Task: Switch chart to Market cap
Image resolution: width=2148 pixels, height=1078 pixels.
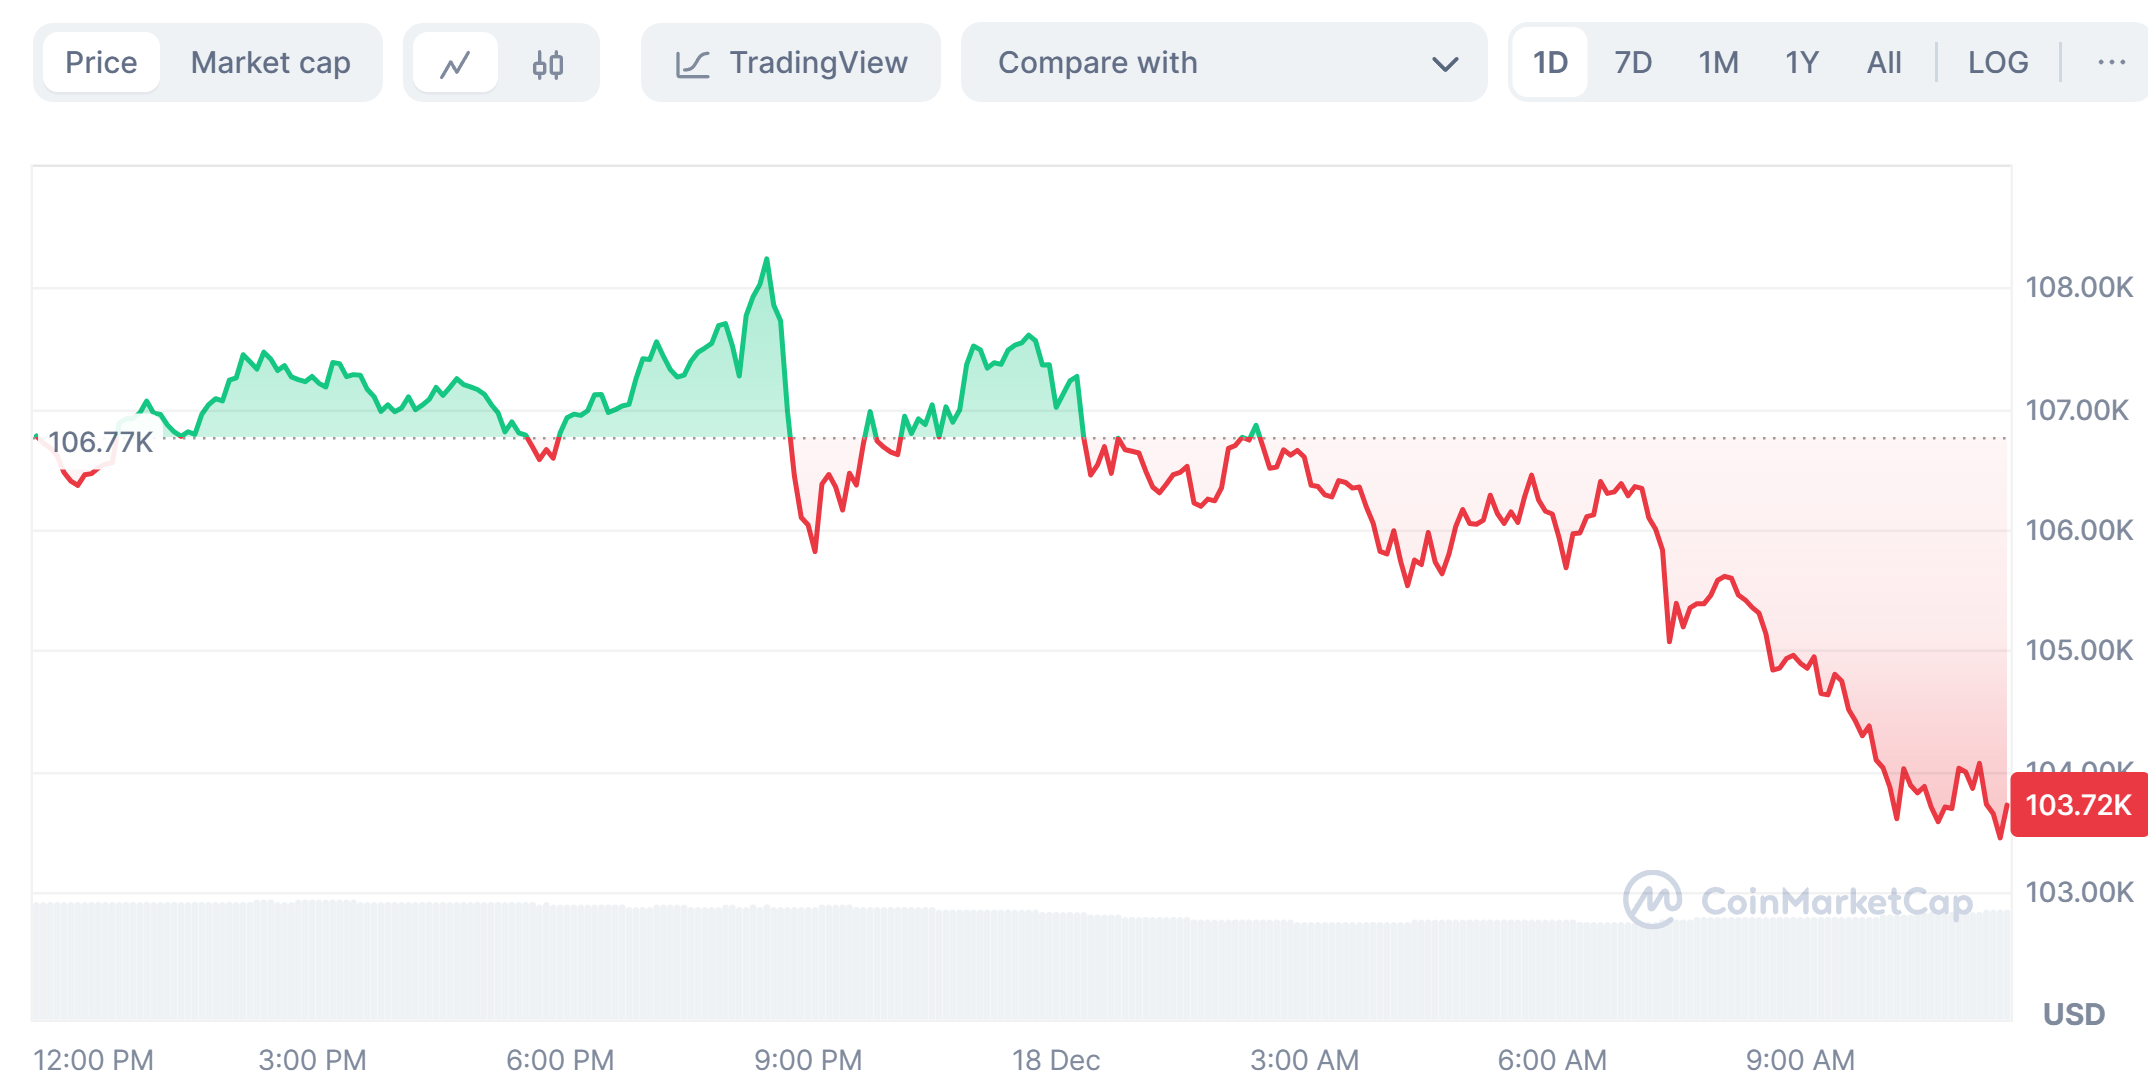Action: point(270,63)
